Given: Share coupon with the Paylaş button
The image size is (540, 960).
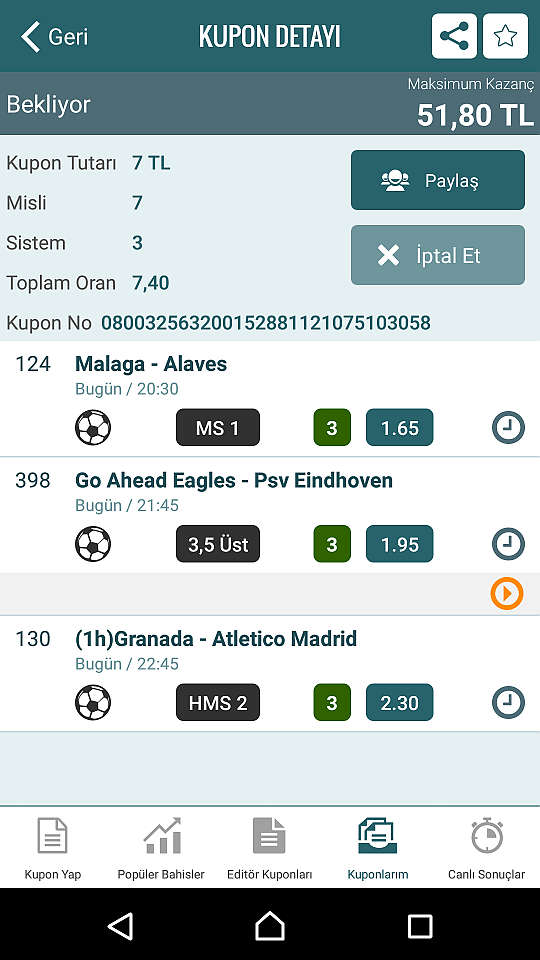Looking at the screenshot, I should point(438,181).
